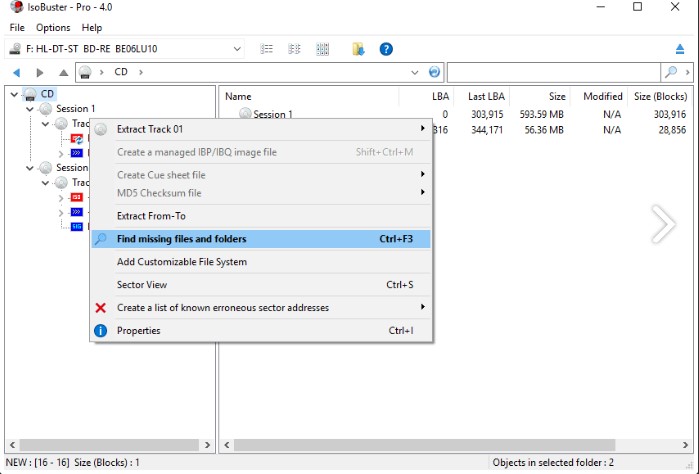Click right pane horizontal scrollbar thumb
Viewport: 699px width, 474px height.
pos(425,445)
